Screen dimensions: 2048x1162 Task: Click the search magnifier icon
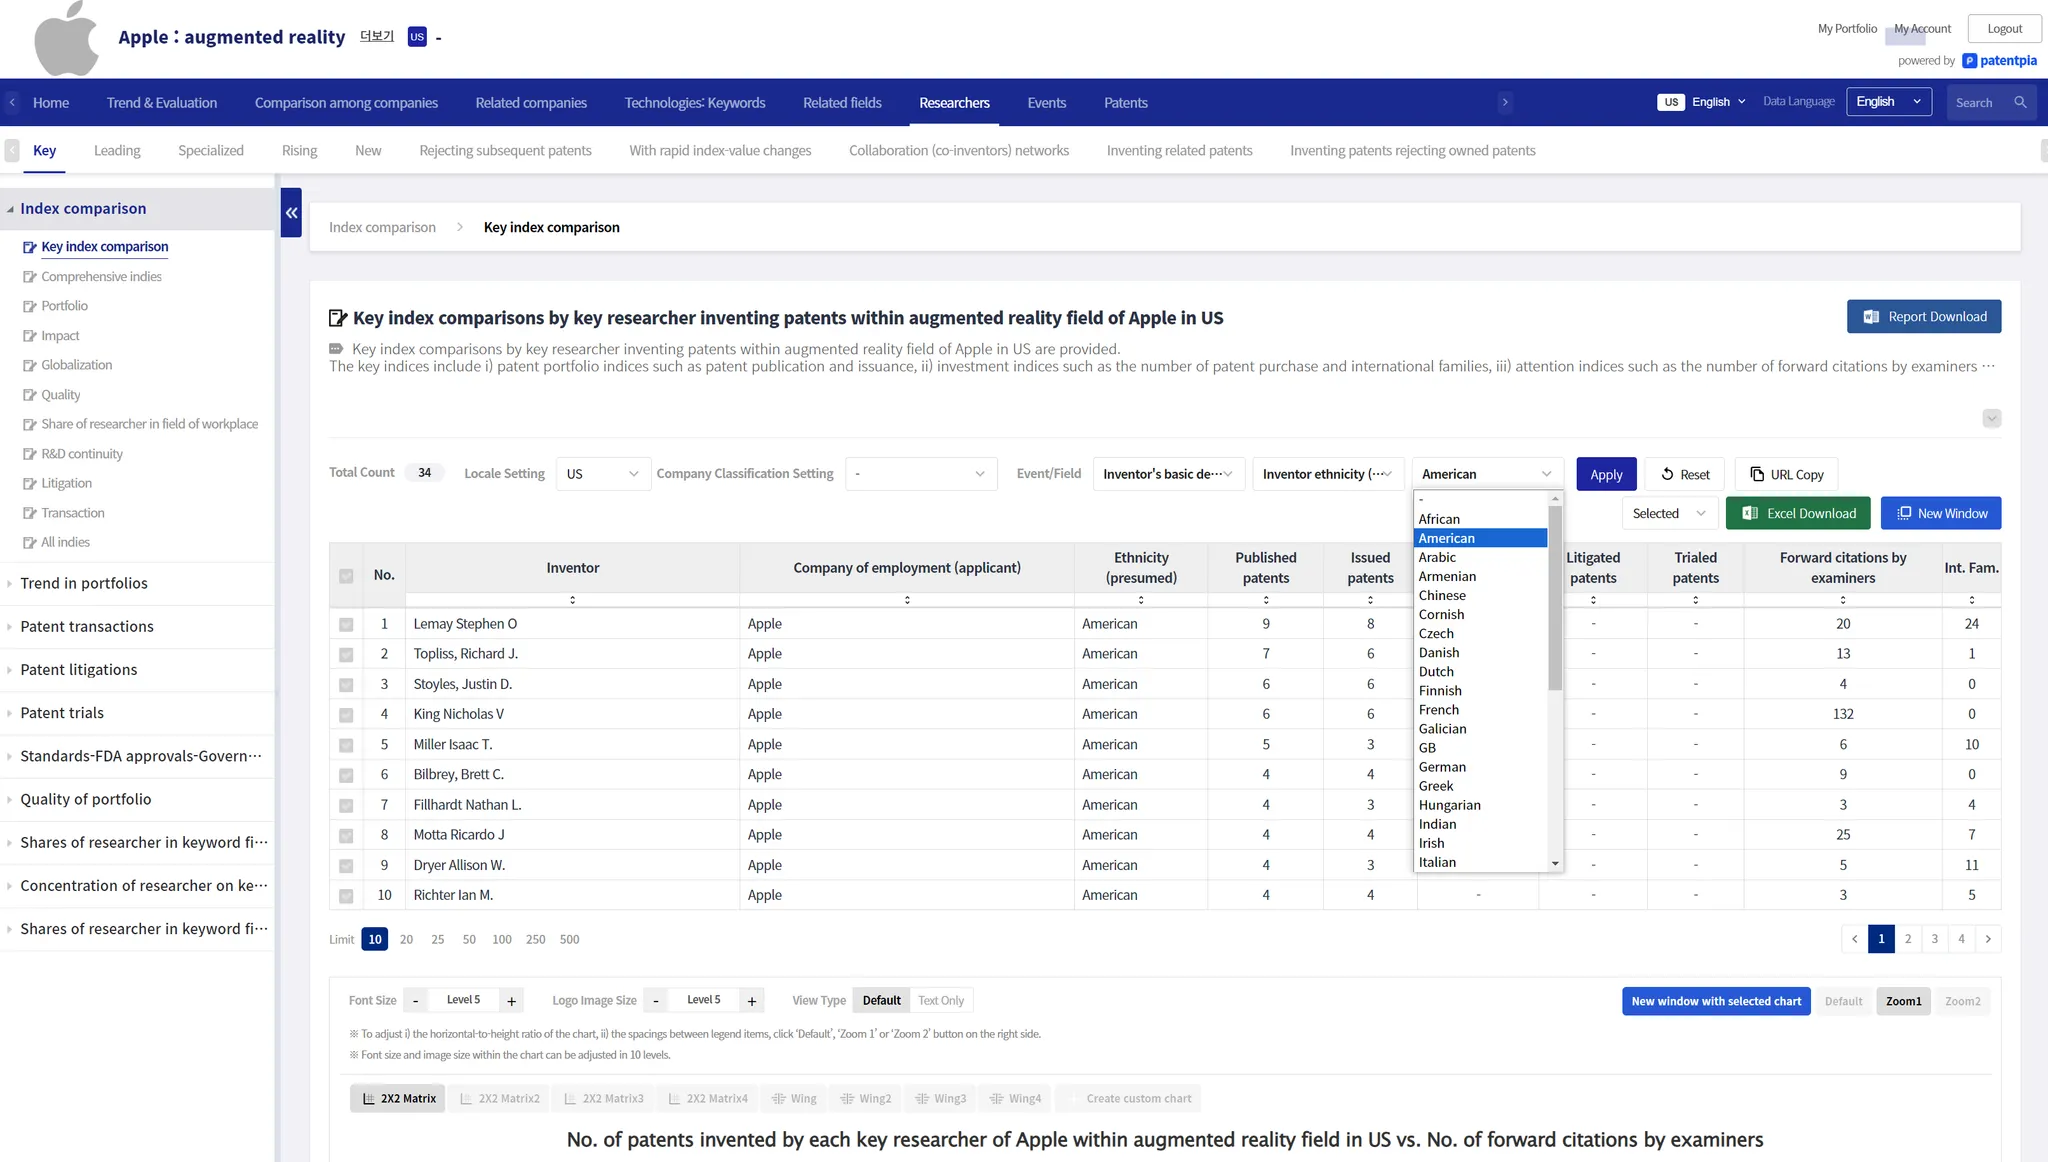[2020, 103]
